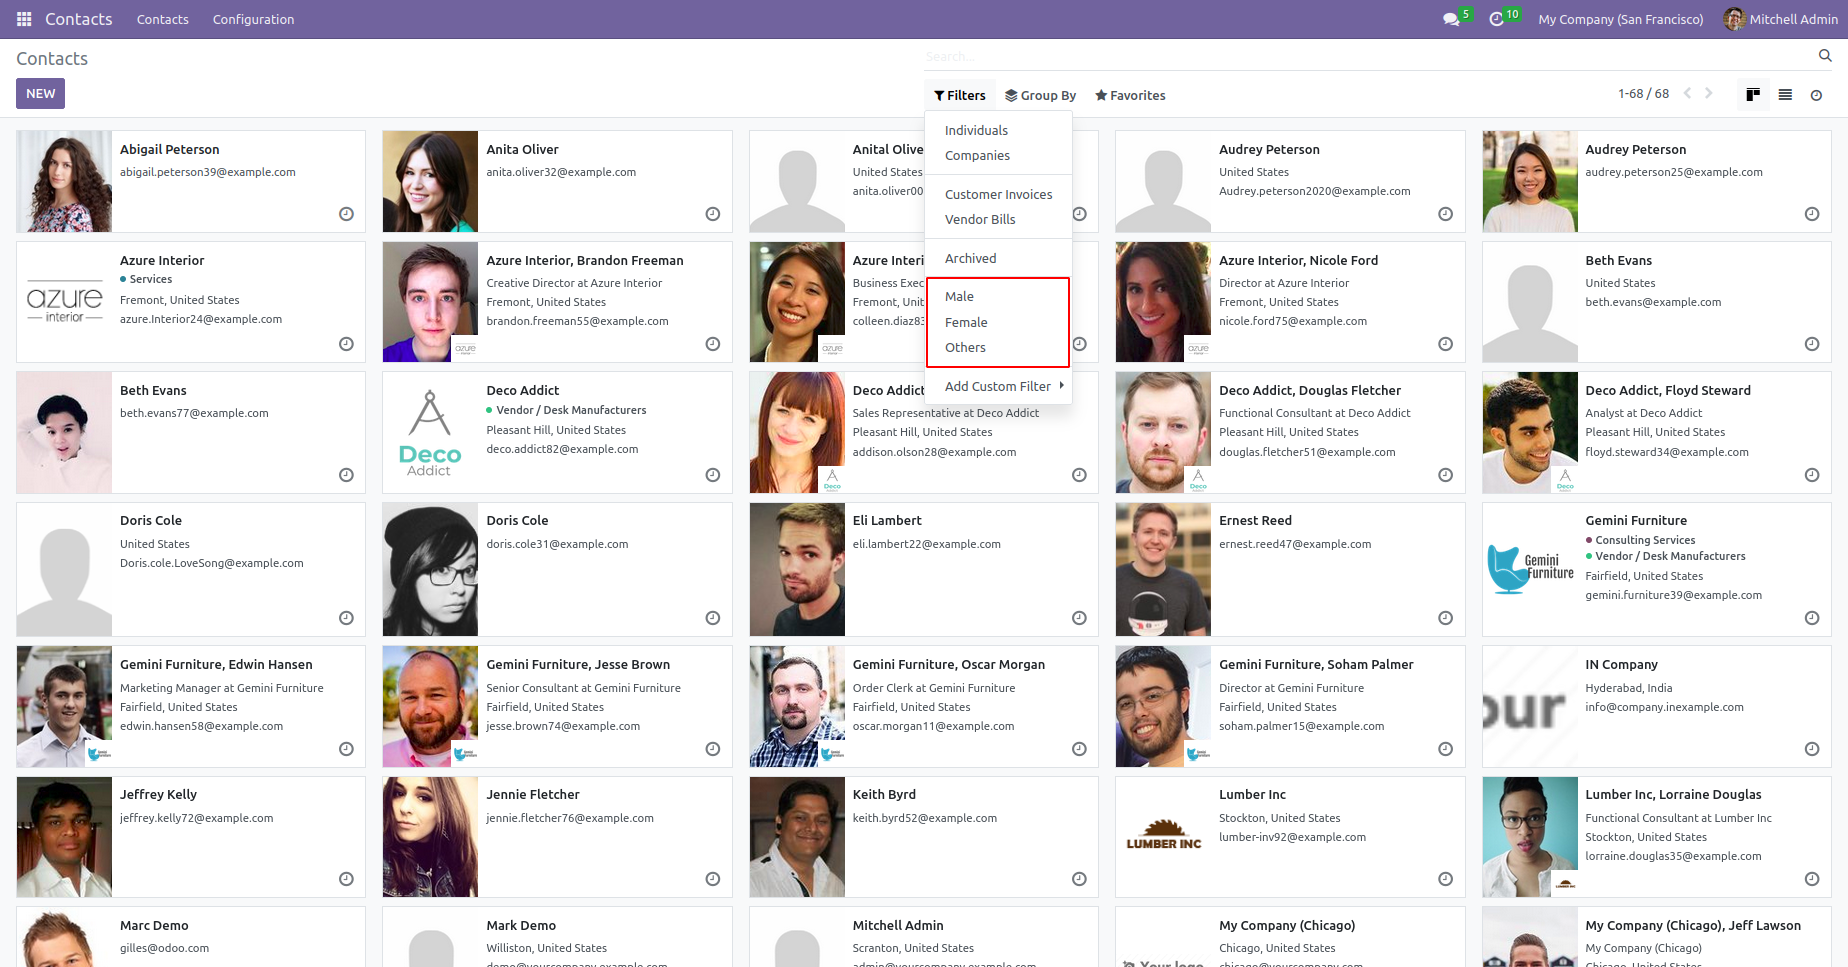This screenshot has width=1848, height=967.
Task: Switch to List view
Action: 1785,95
